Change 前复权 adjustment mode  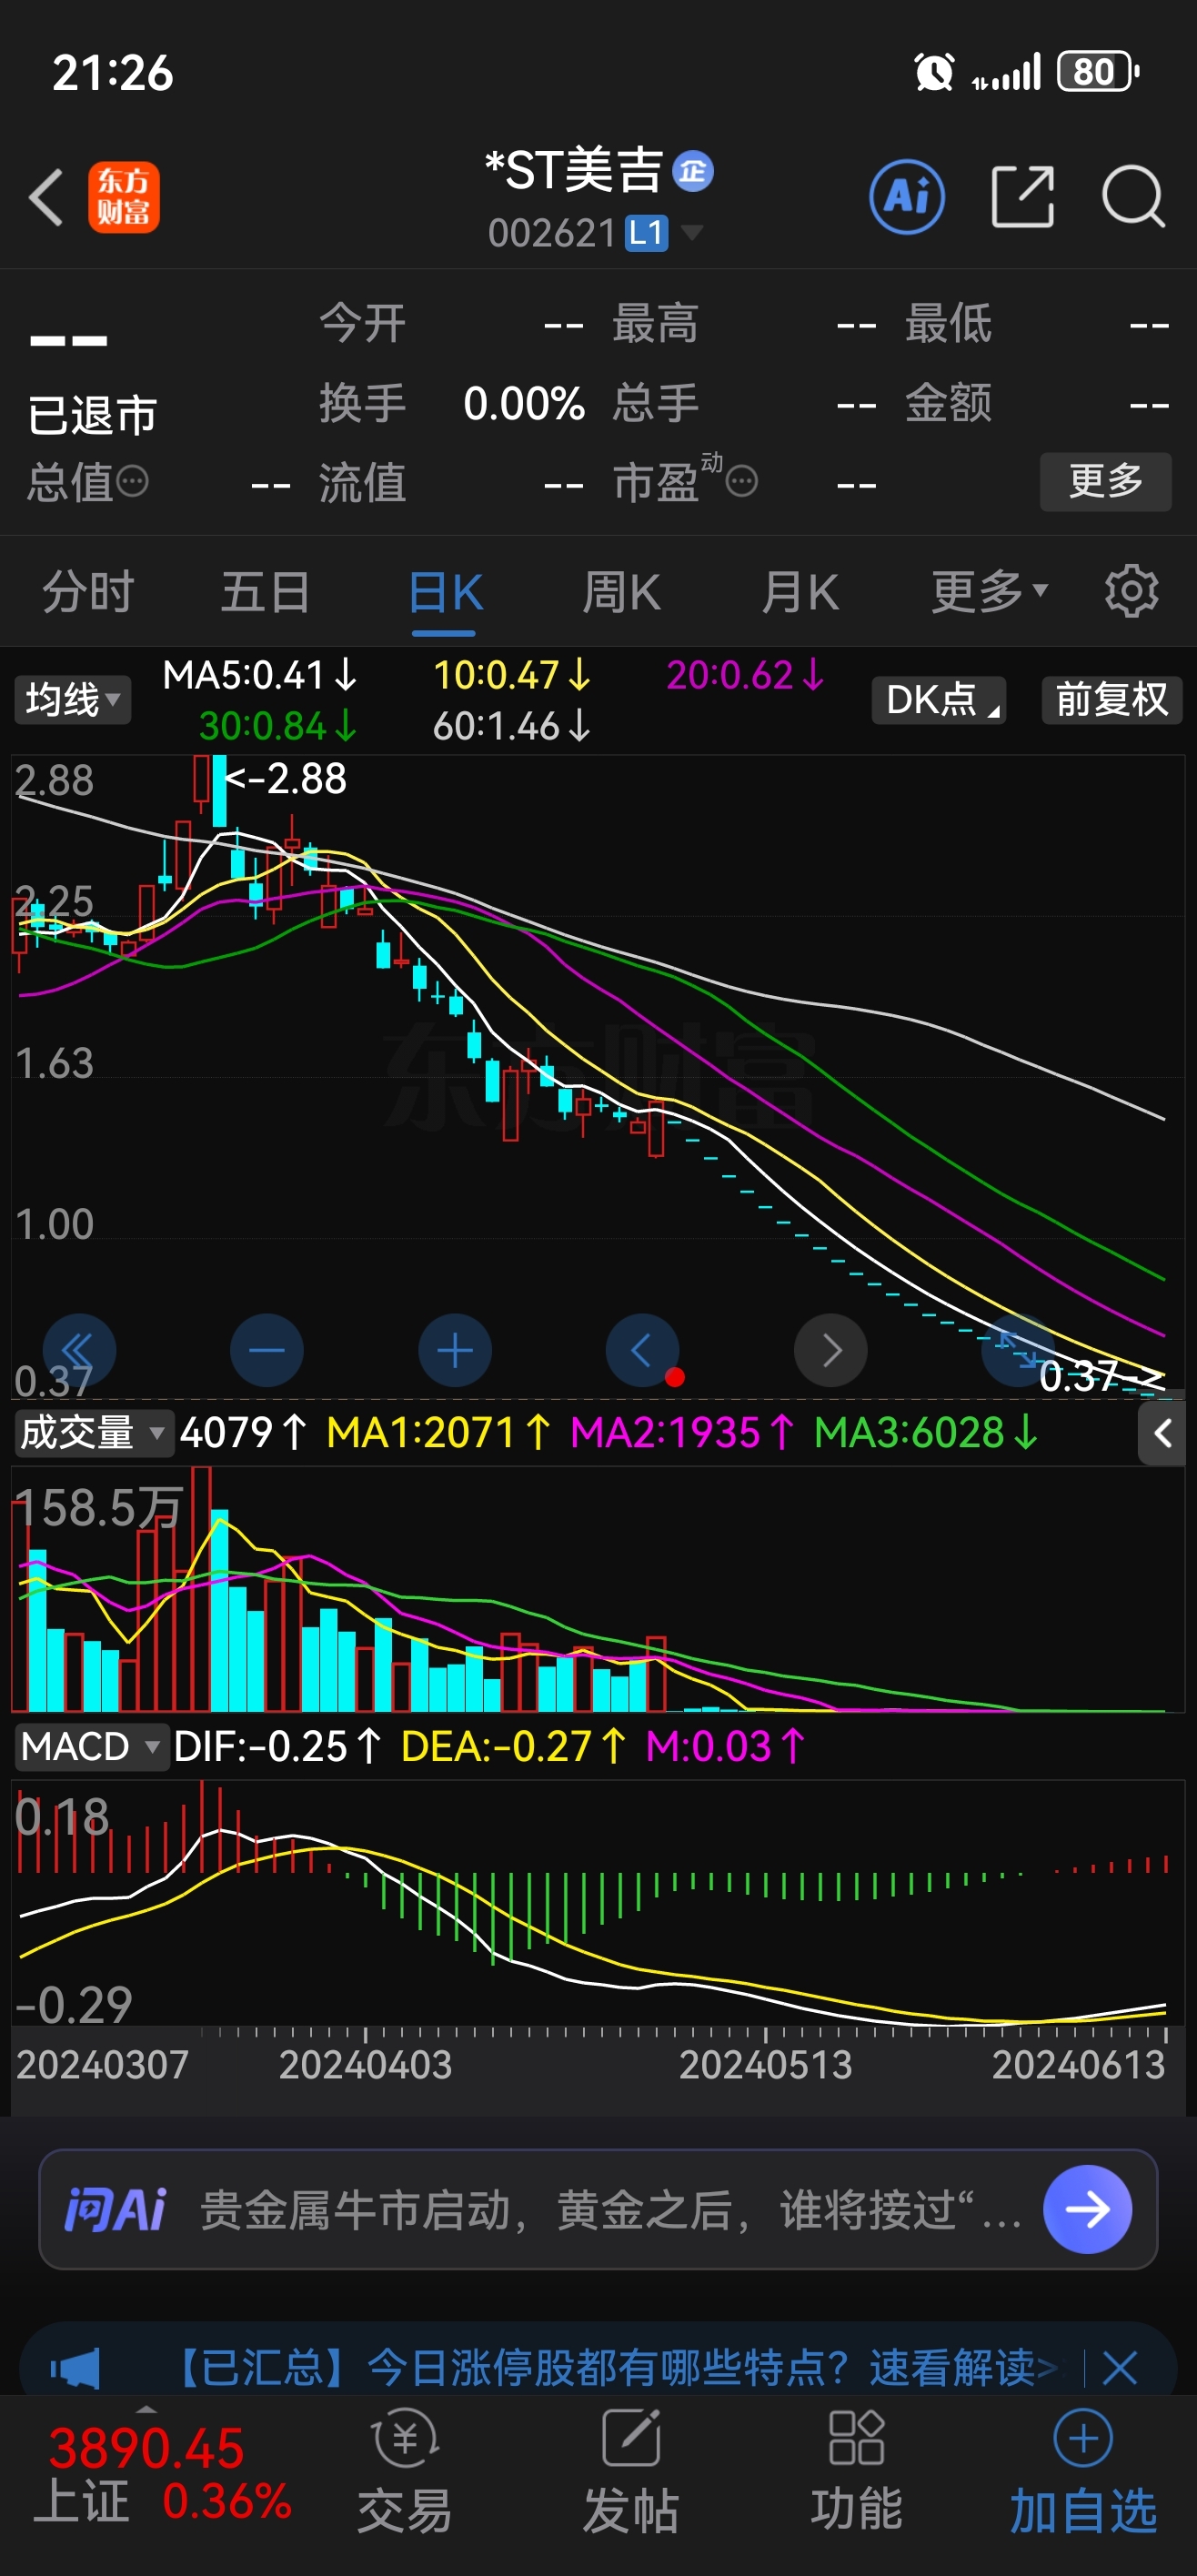tap(1112, 699)
